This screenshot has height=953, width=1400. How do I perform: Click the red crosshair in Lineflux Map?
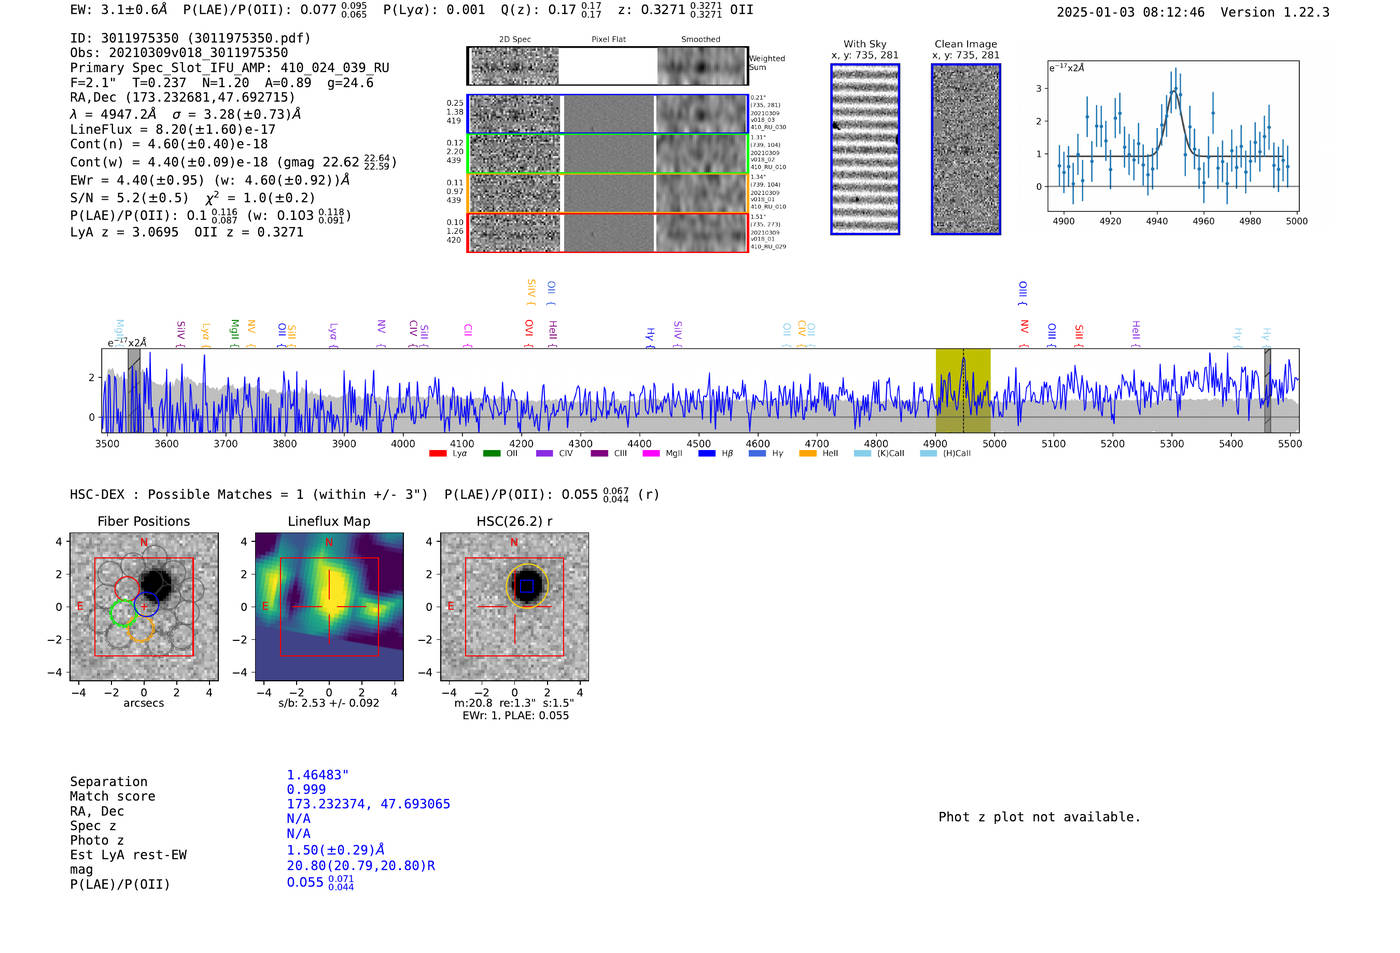point(329,607)
